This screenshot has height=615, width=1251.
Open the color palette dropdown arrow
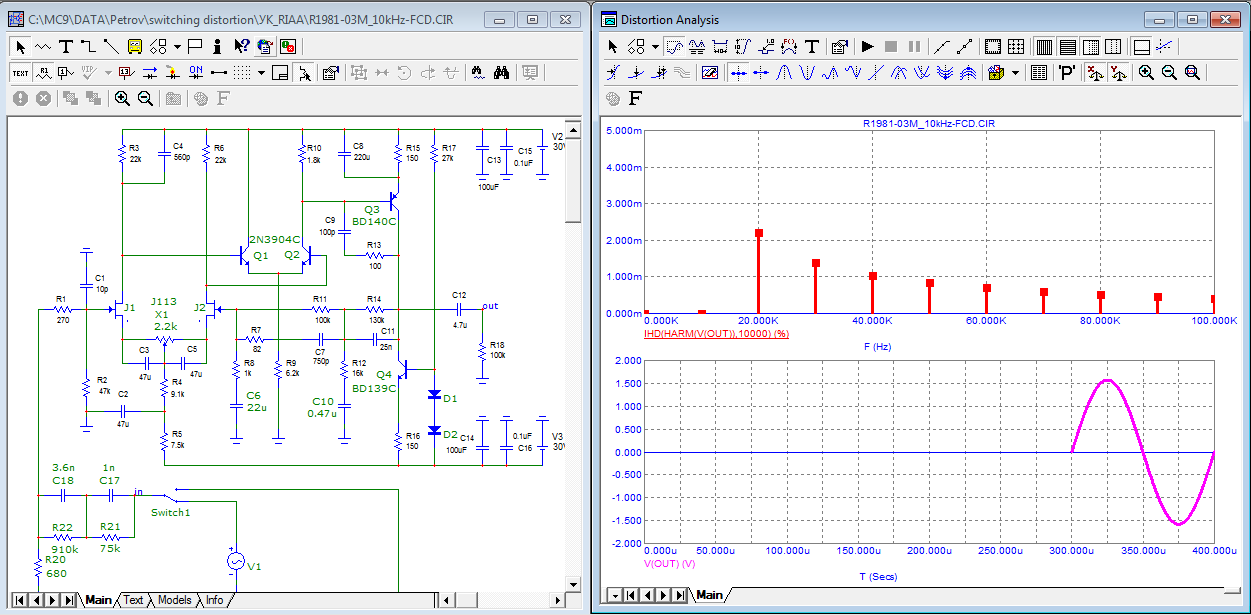coord(1014,72)
